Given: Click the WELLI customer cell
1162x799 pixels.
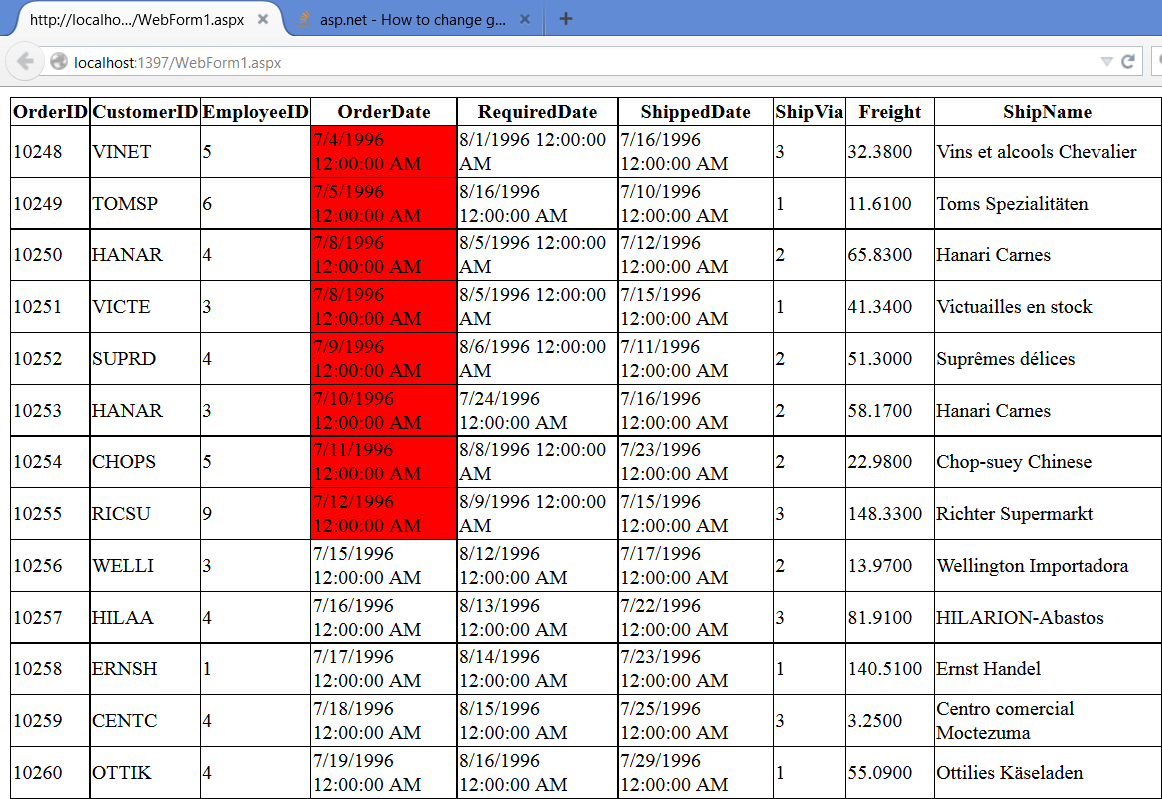Looking at the screenshot, I should point(145,566).
